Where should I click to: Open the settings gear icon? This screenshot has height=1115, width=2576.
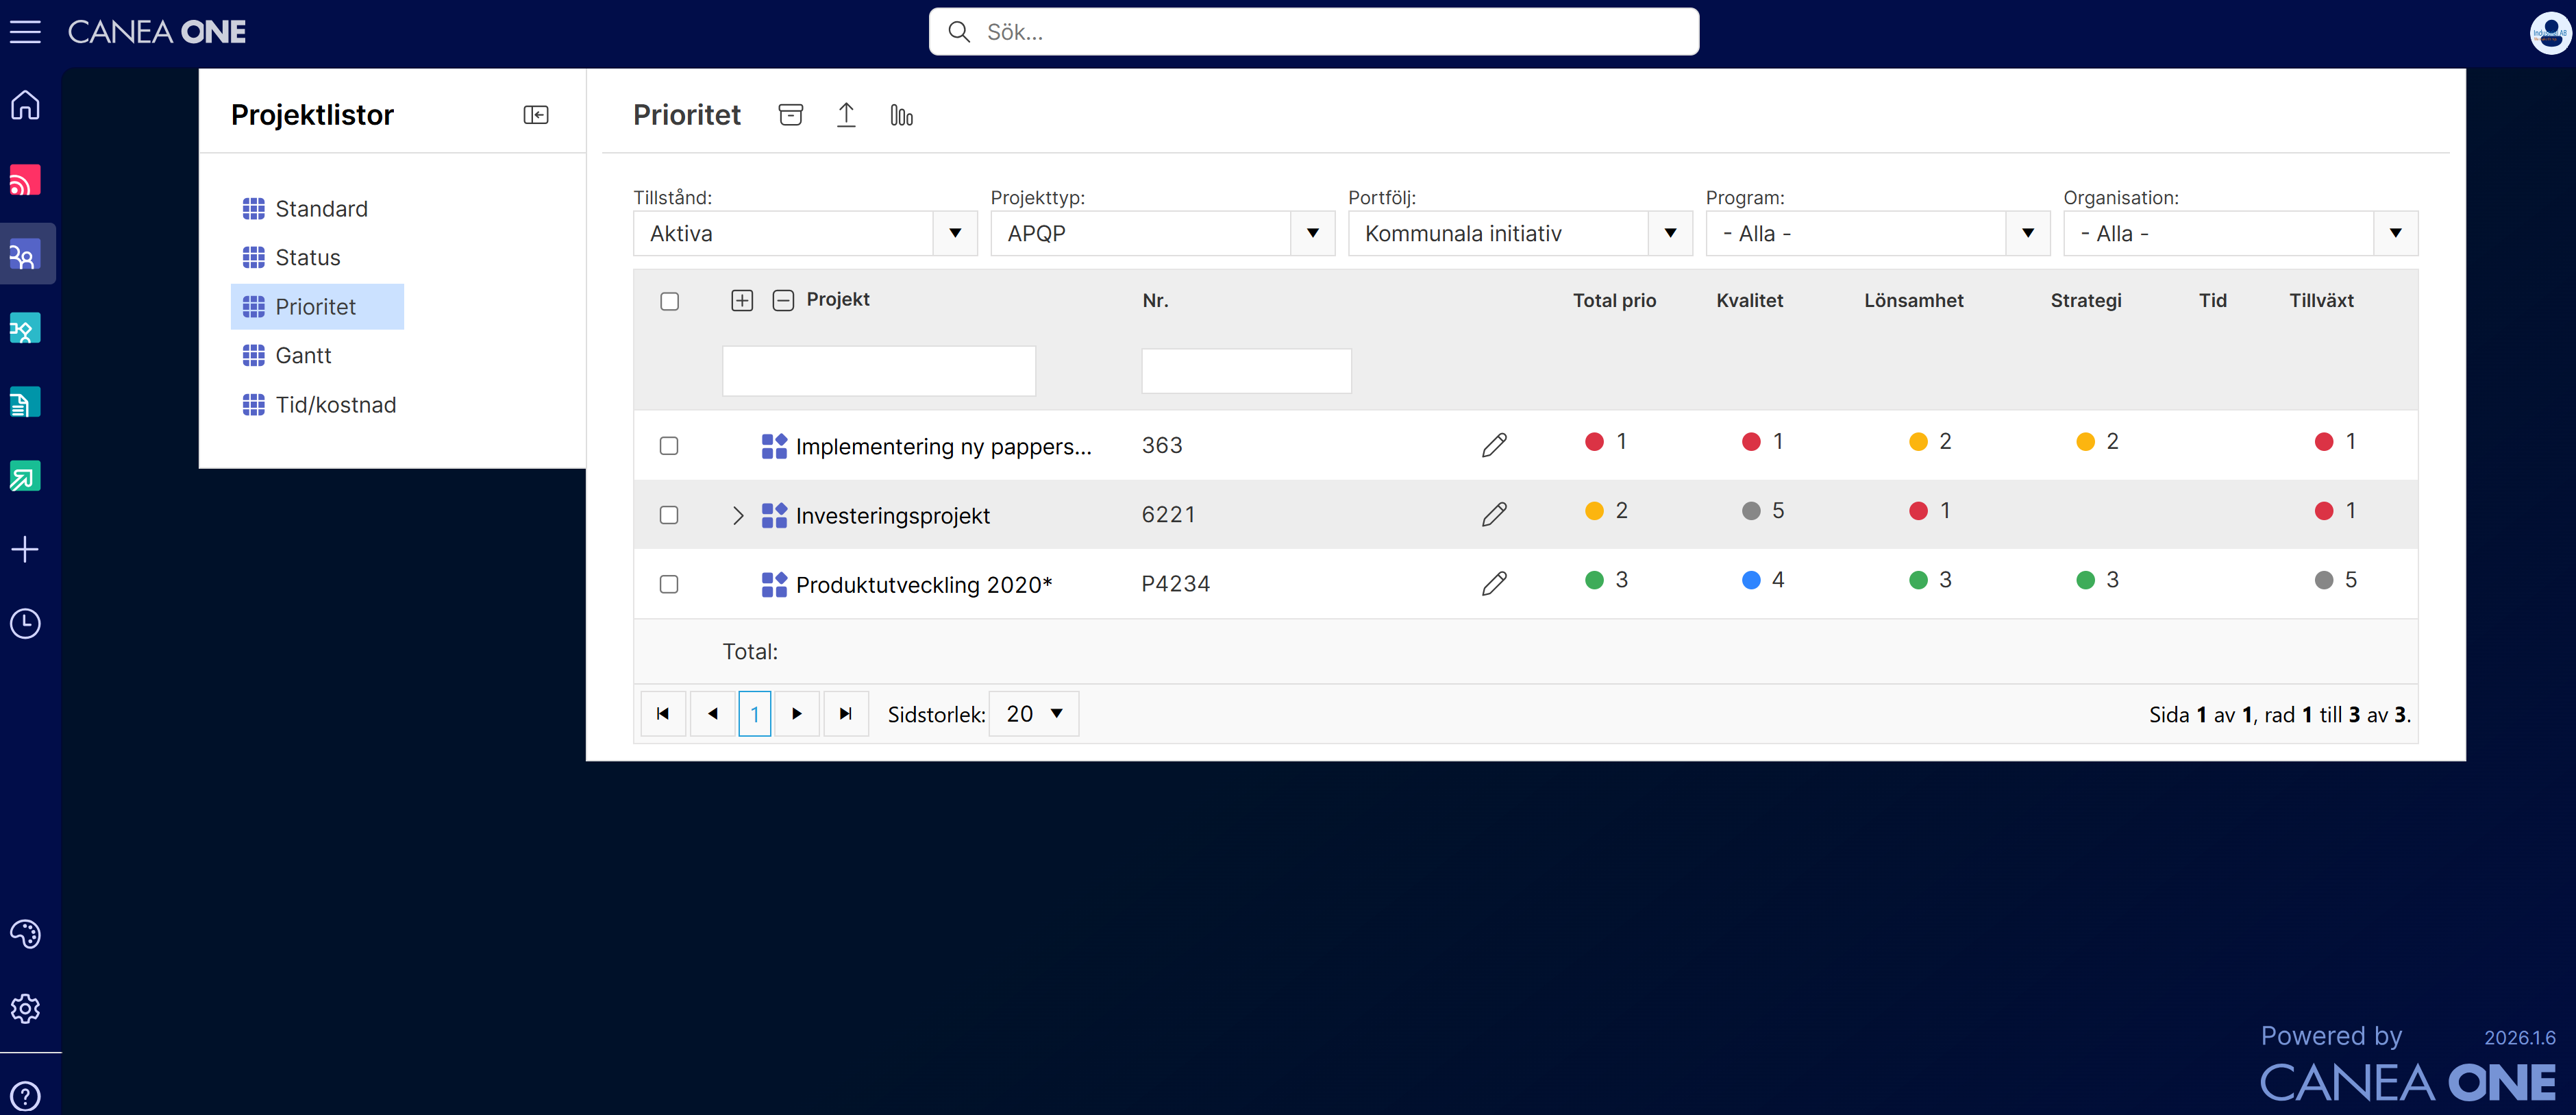[x=25, y=1008]
